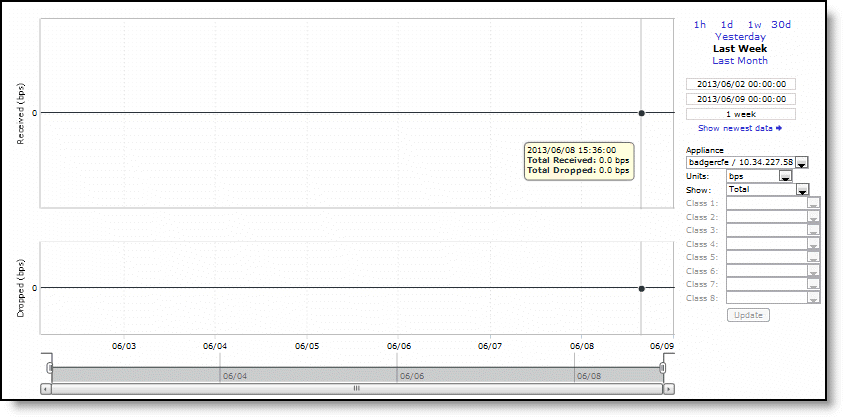
Task: Expand the Units dropdown
Action: coord(785,176)
